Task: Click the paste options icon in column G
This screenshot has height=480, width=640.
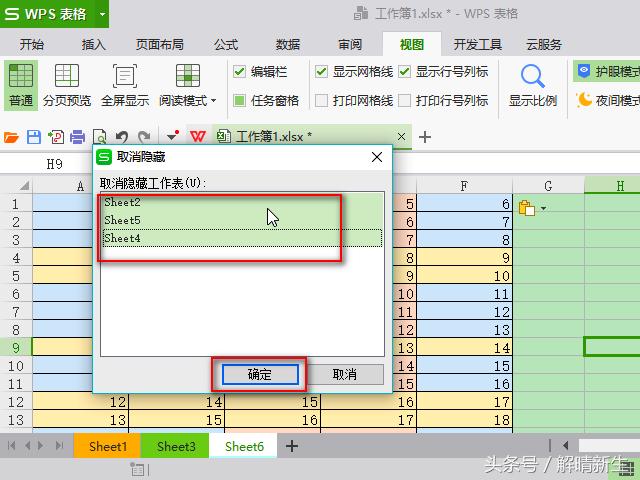Action: pos(527,208)
